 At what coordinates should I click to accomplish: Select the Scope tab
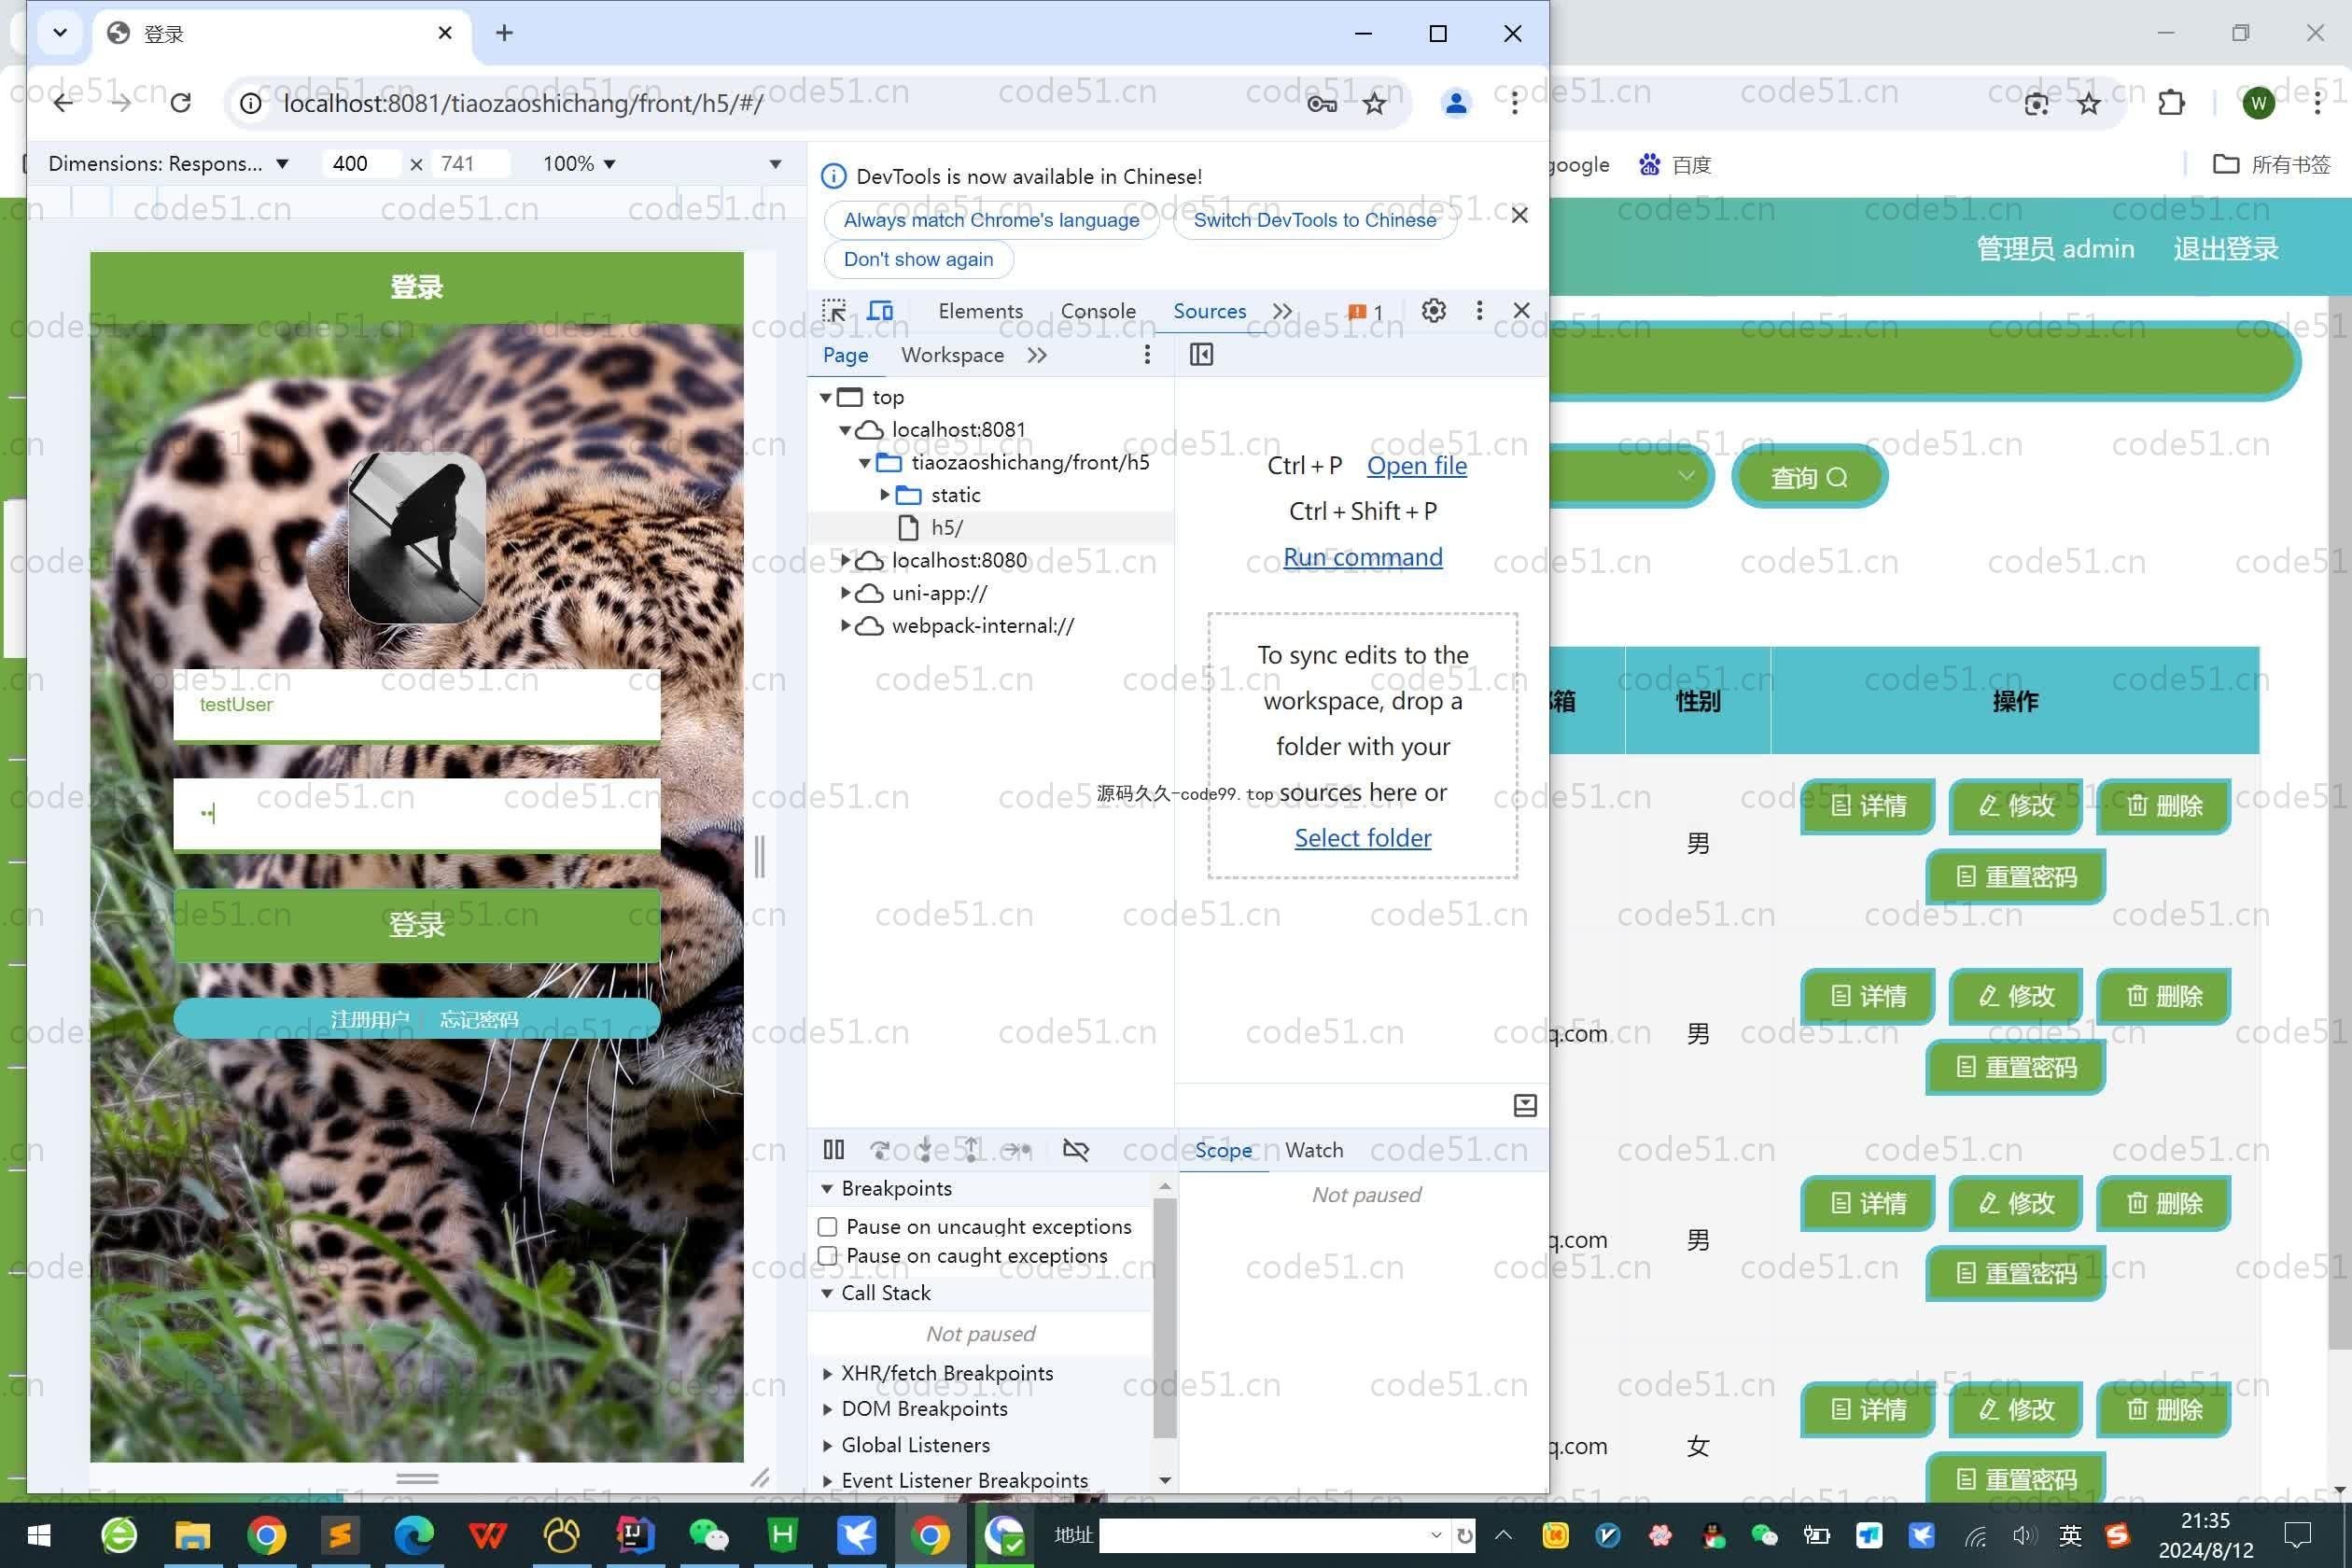(1222, 1150)
